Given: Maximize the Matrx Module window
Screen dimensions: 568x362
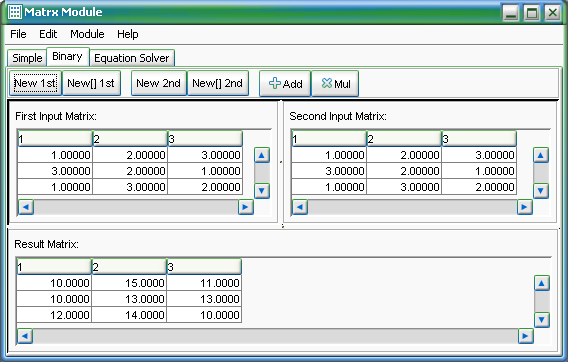Looking at the screenshot, I should click(532, 13).
